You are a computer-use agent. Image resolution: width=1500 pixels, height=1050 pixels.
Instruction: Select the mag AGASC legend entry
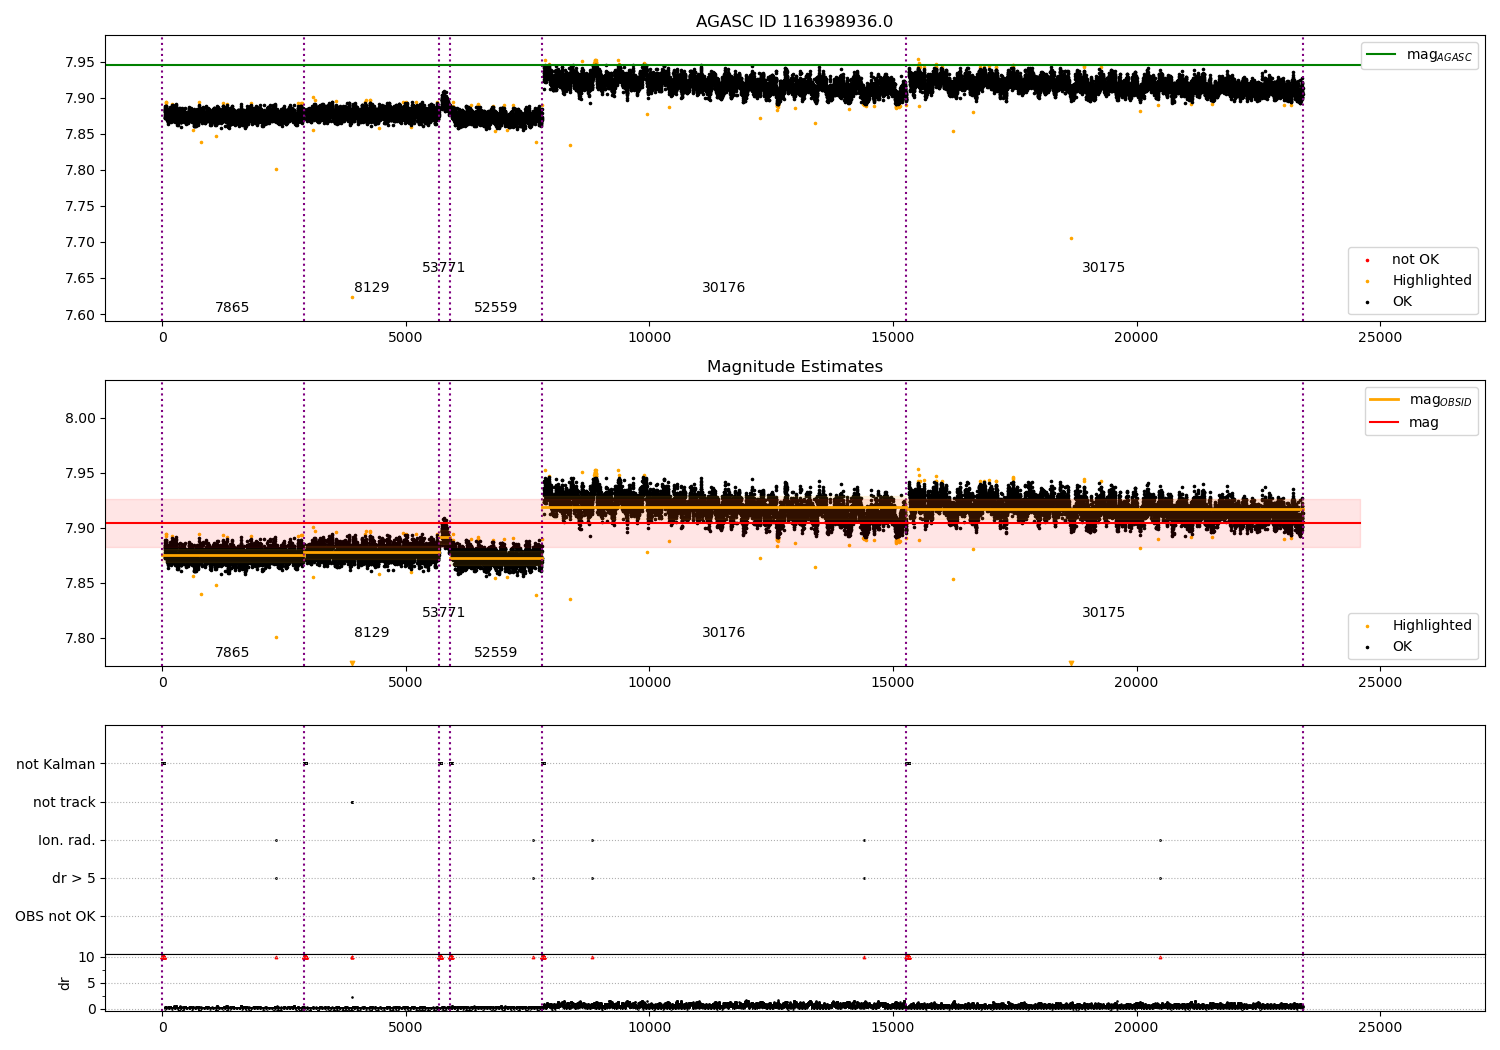1419,55
